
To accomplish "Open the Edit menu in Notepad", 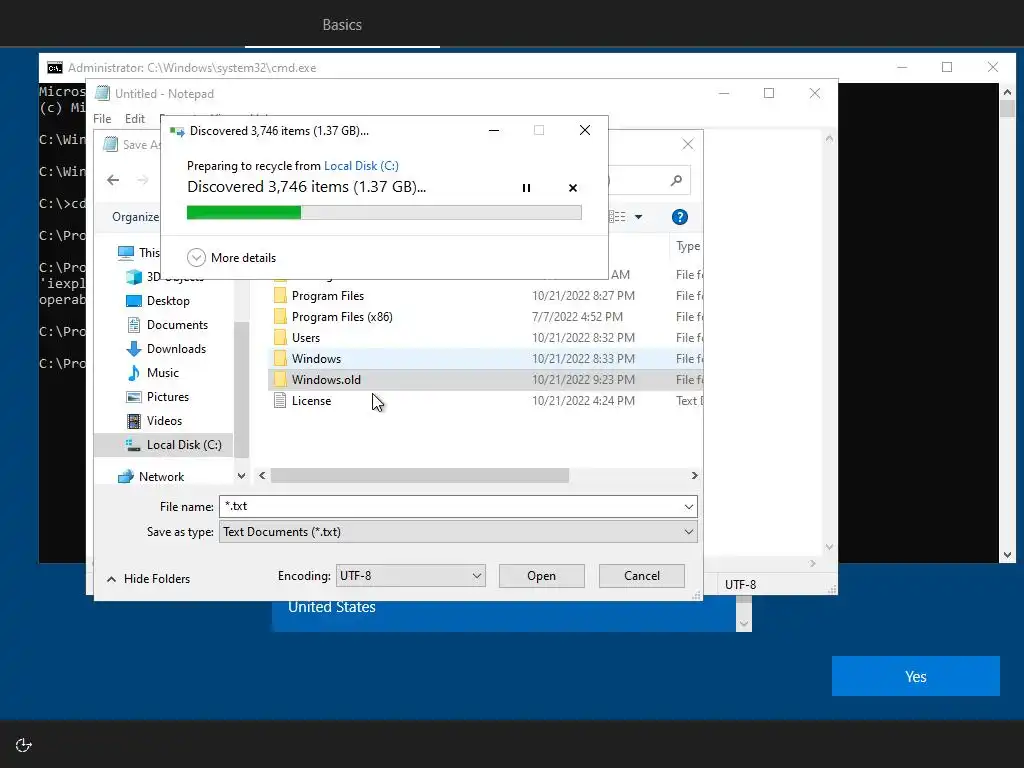I will (135, 119).
